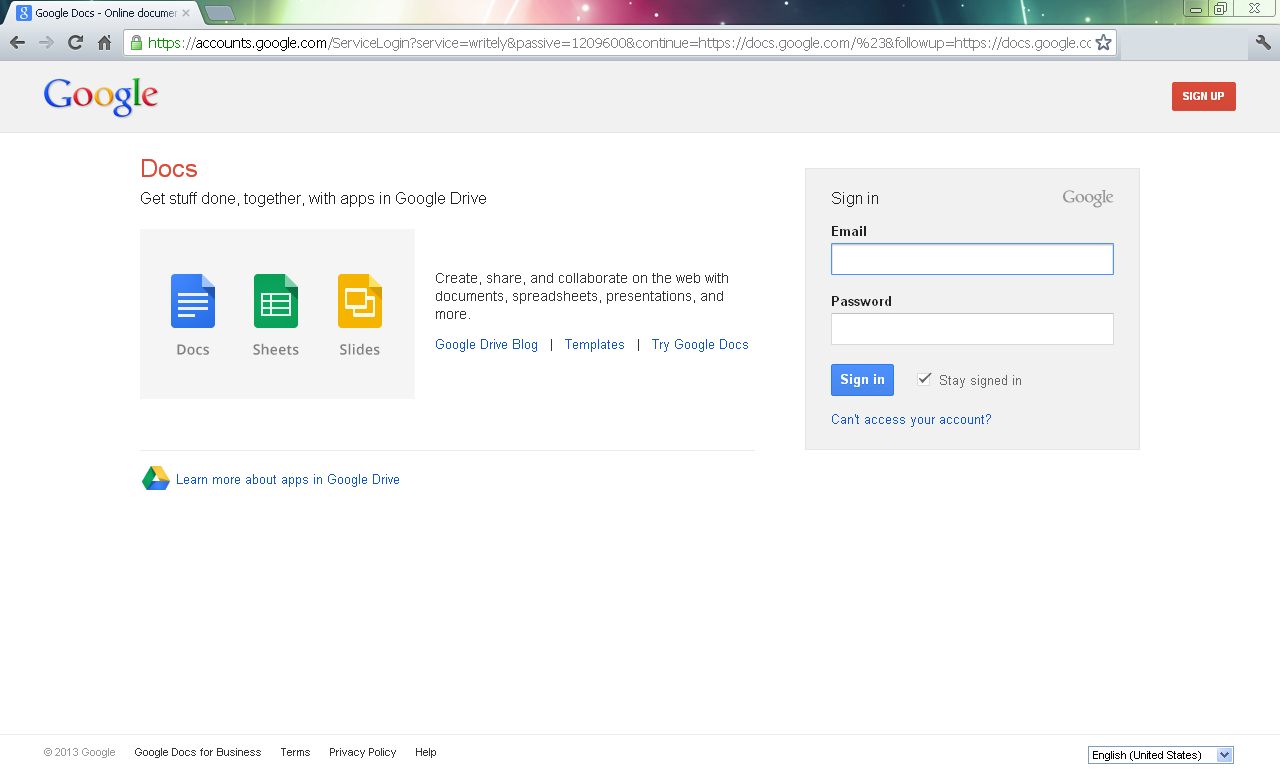This screenshot has height=770, width=1280.
Task: Click into the Password field
Action: (x=971, y=329)
